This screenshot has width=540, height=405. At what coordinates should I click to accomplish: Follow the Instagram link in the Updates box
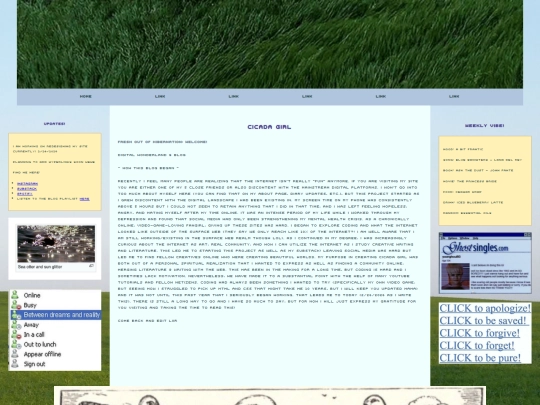27,184
